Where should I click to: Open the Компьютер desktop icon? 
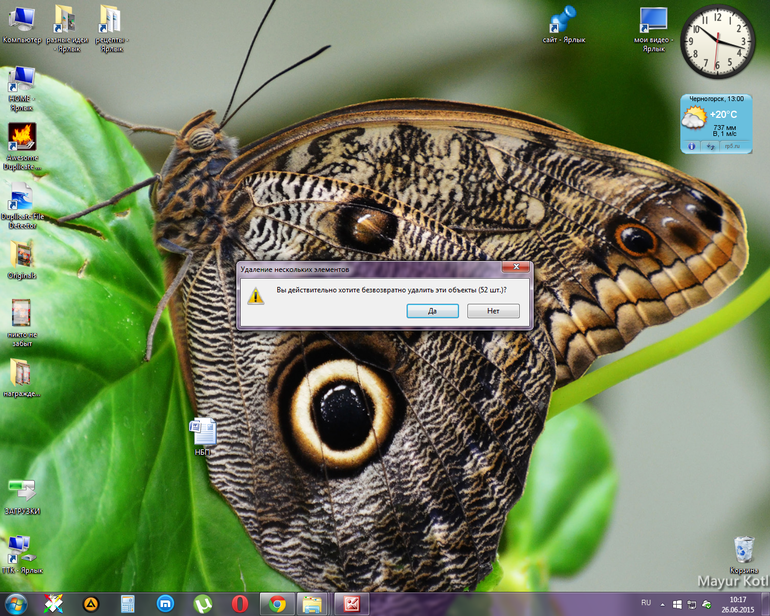[x=21, y=20]
